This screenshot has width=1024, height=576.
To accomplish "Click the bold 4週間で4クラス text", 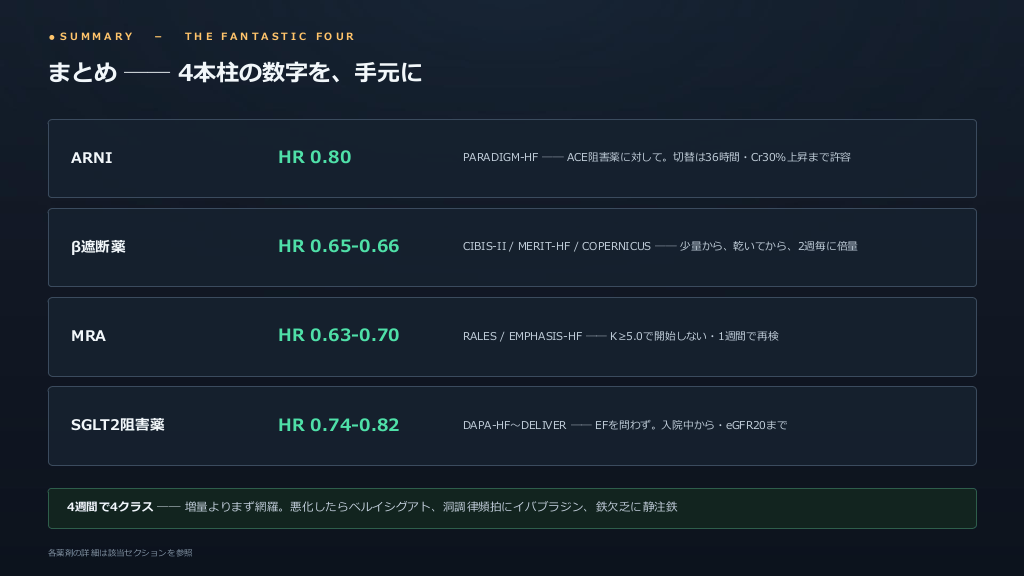I will tap(110, 507).
